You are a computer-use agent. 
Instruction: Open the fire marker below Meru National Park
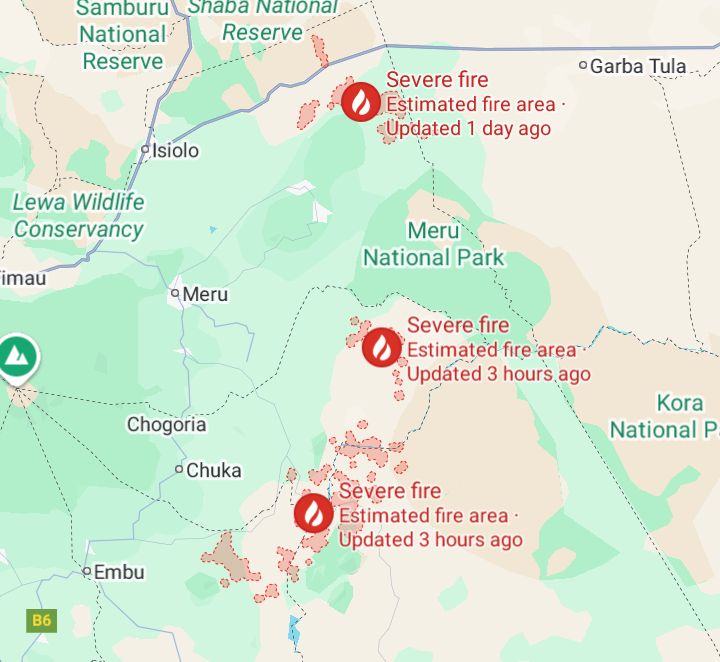point(382,348)
